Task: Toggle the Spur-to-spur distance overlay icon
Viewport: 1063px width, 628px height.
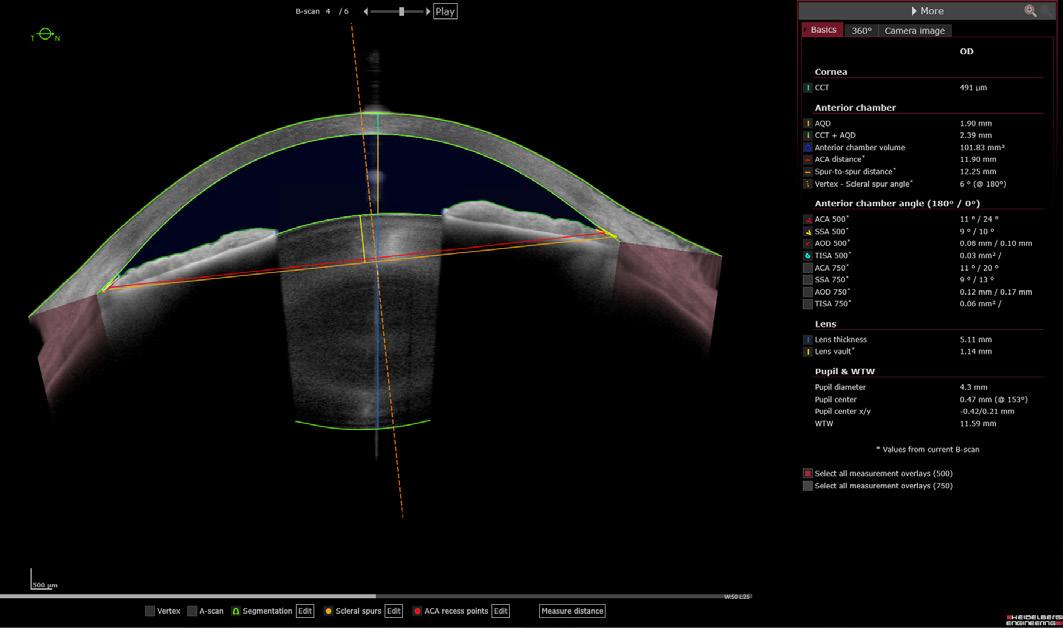Action: (807, 172)
